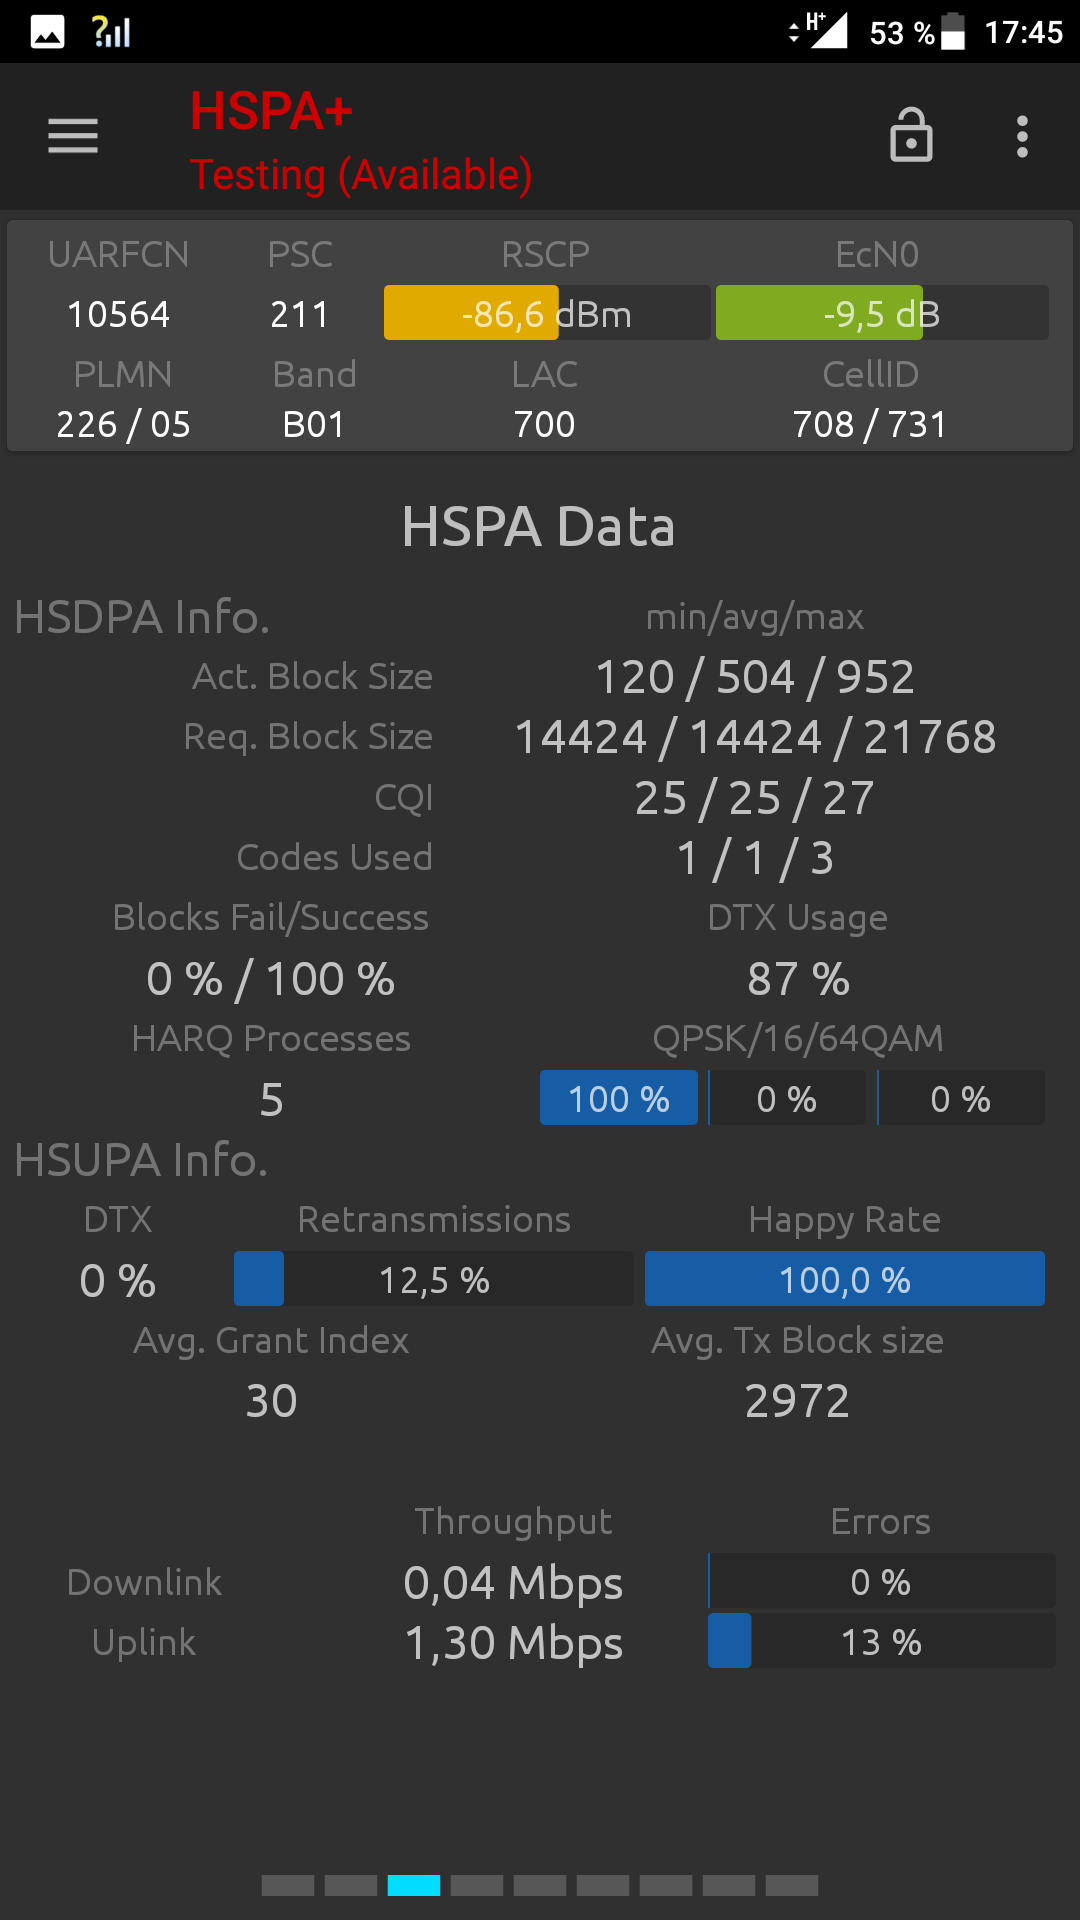
Task: Tap the H+ mobile data indicator
Action: coord(819,30)
